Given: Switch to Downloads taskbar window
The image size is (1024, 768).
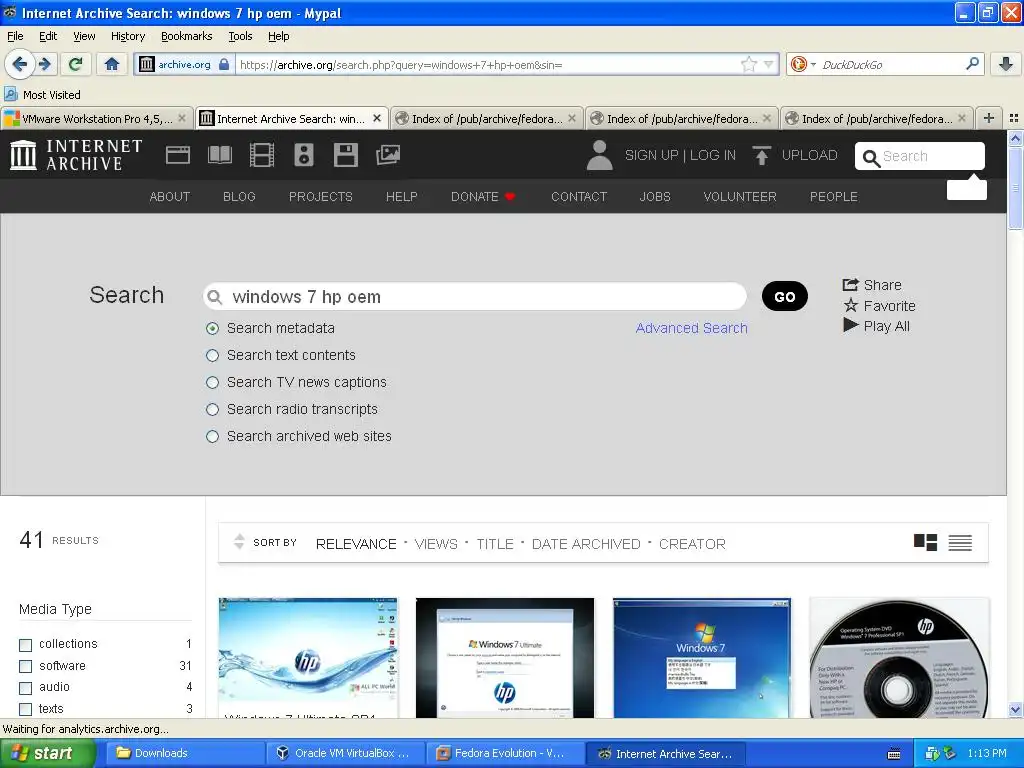Looking at the screenshot, I should coord(184,753).
